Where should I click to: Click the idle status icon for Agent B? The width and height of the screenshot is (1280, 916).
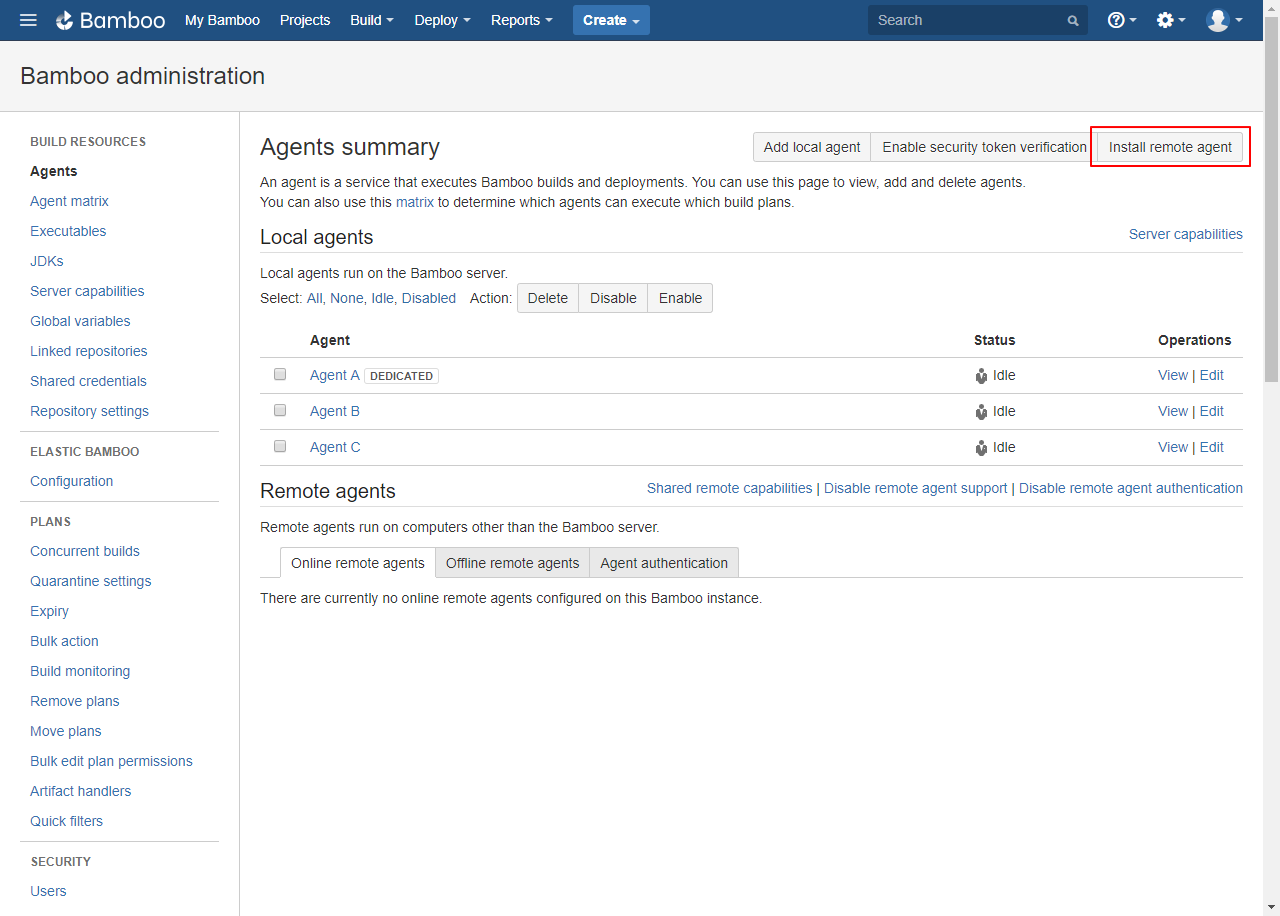pos(981,412)
